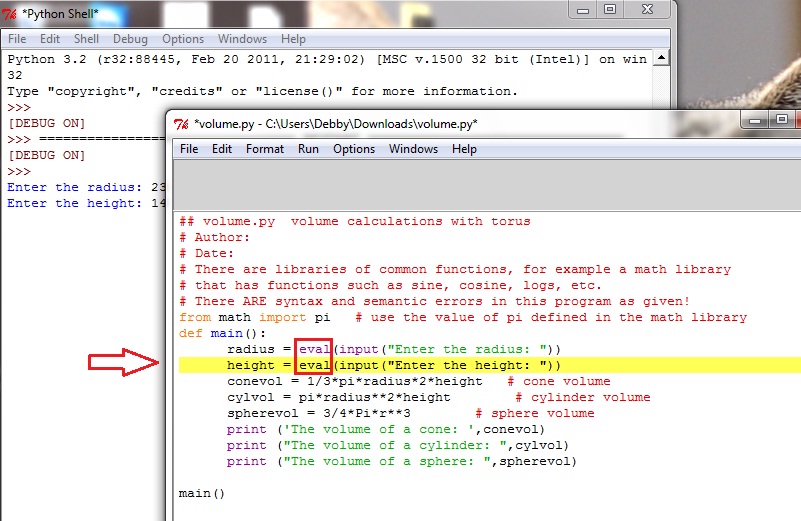Open File menu in volume.py editor
The height and width of the screenshot is (521, 801).
pos(189,149)
